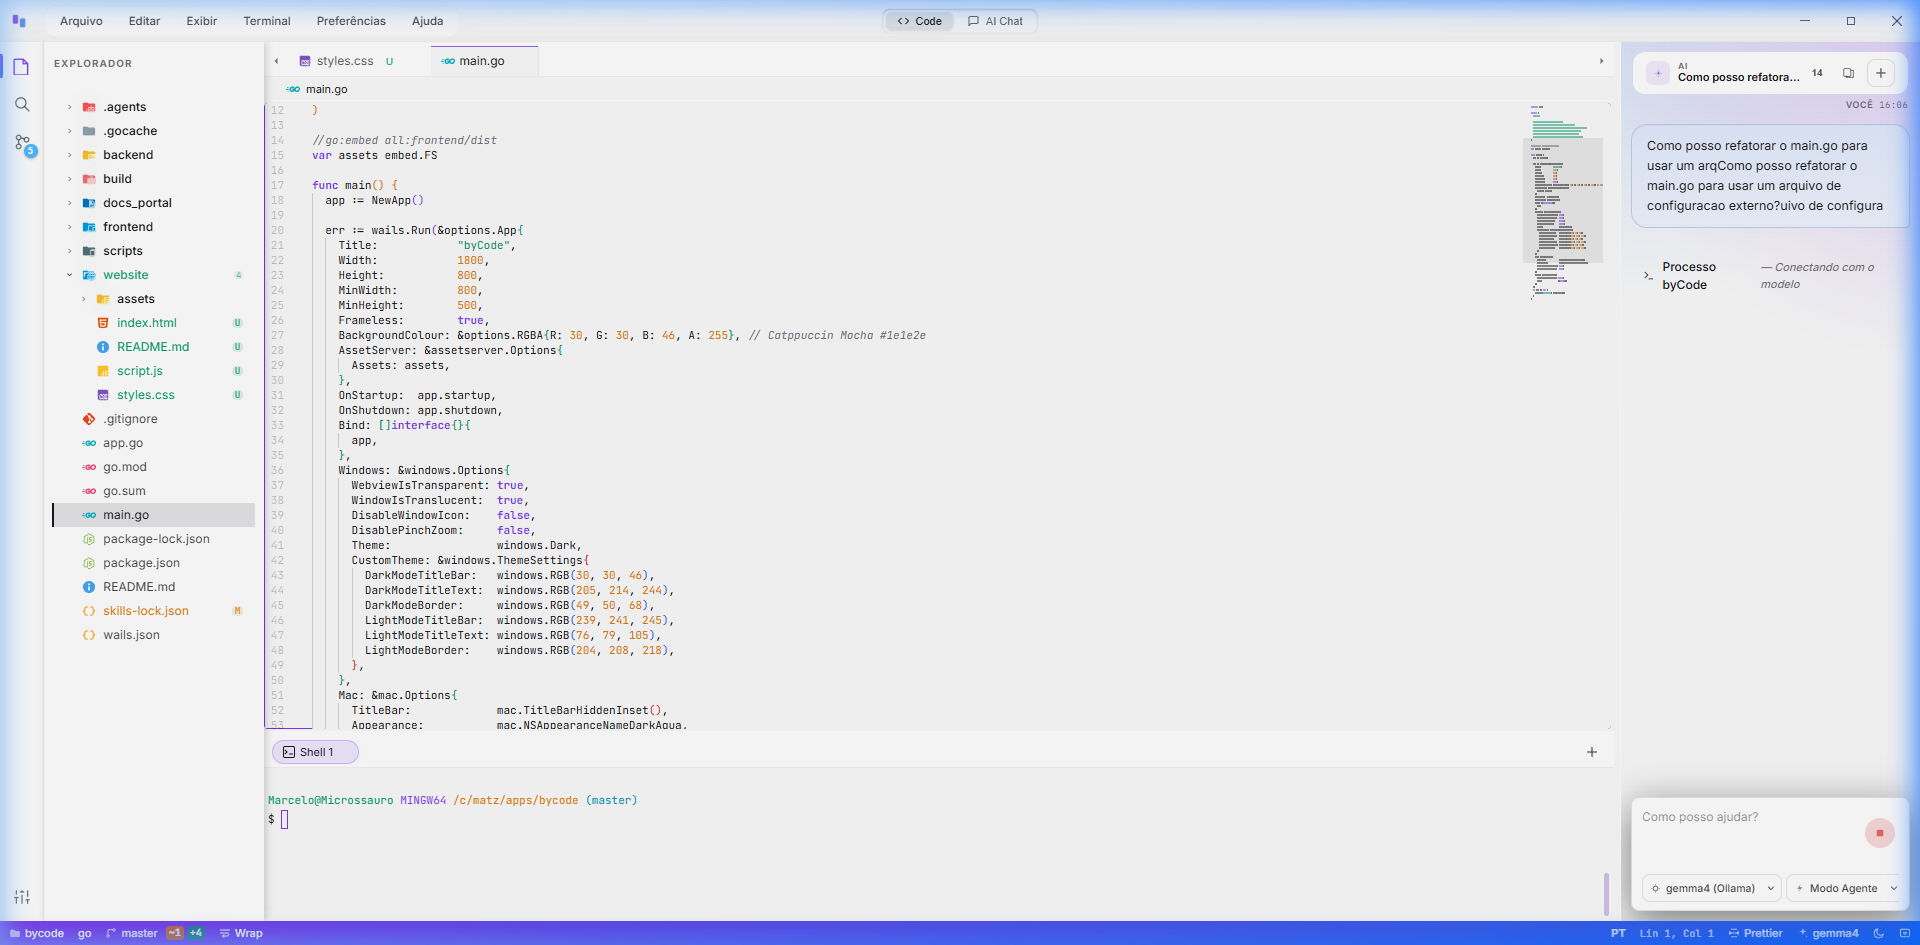Start a new AI chat with plus button
The image size is (1920, 945).
click(1880, 73)
